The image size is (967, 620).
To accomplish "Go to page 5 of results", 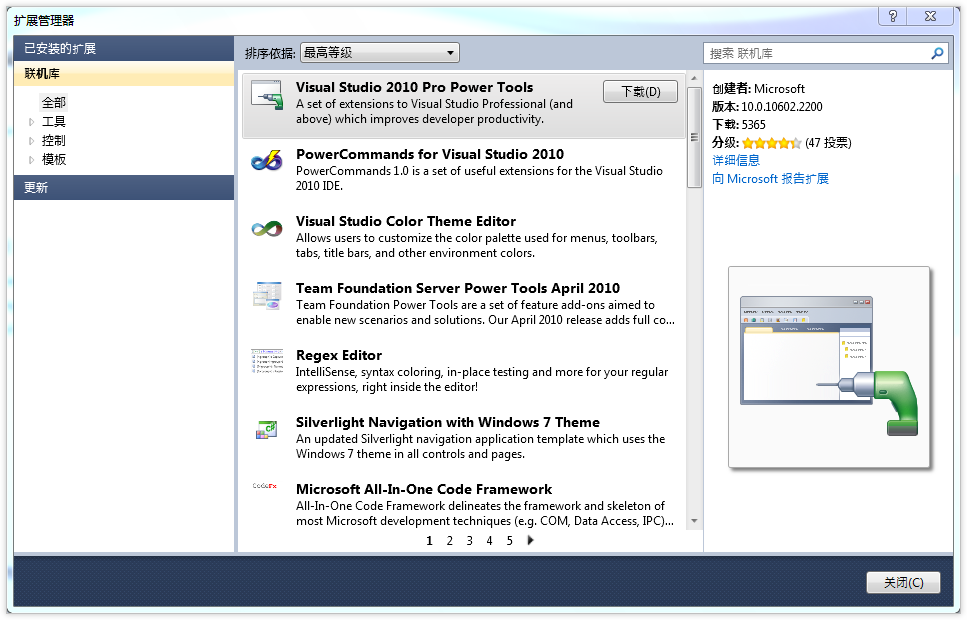I will point(509,541).
